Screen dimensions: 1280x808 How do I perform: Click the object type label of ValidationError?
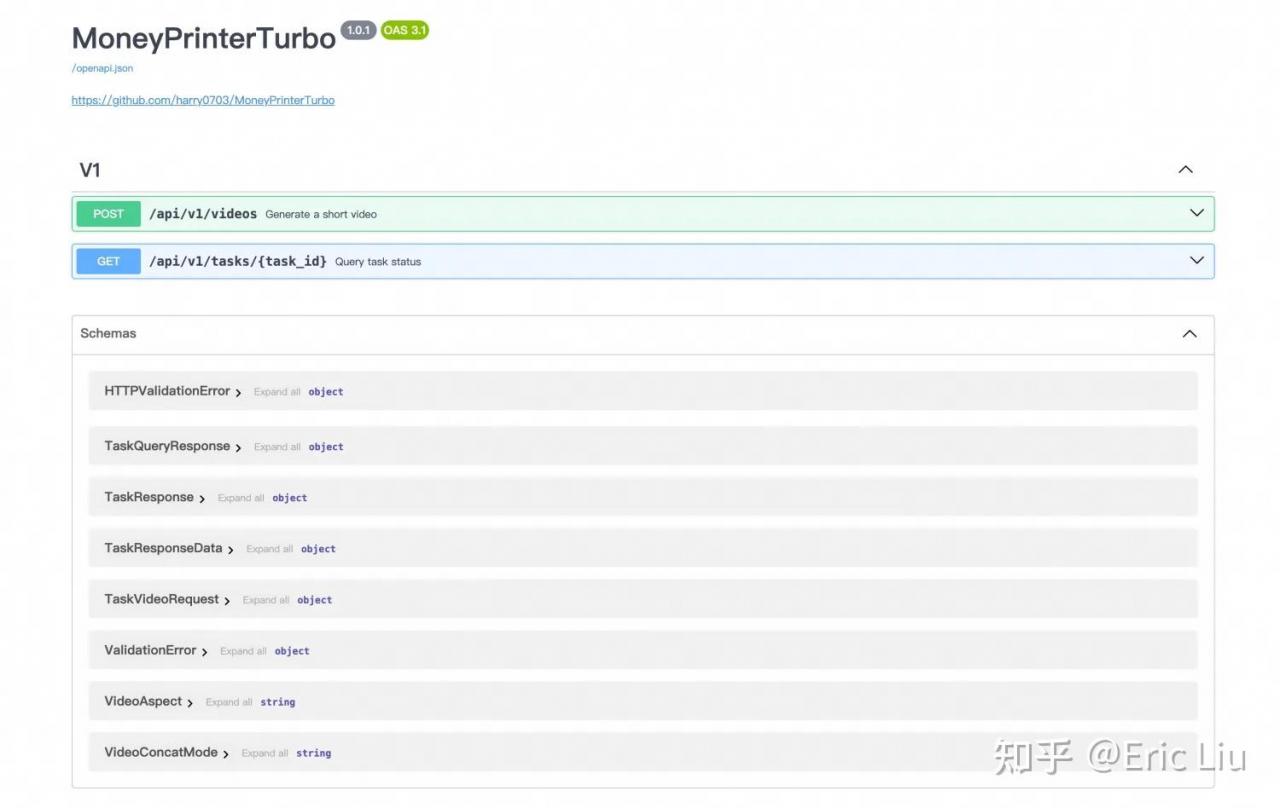click(292, 651)
